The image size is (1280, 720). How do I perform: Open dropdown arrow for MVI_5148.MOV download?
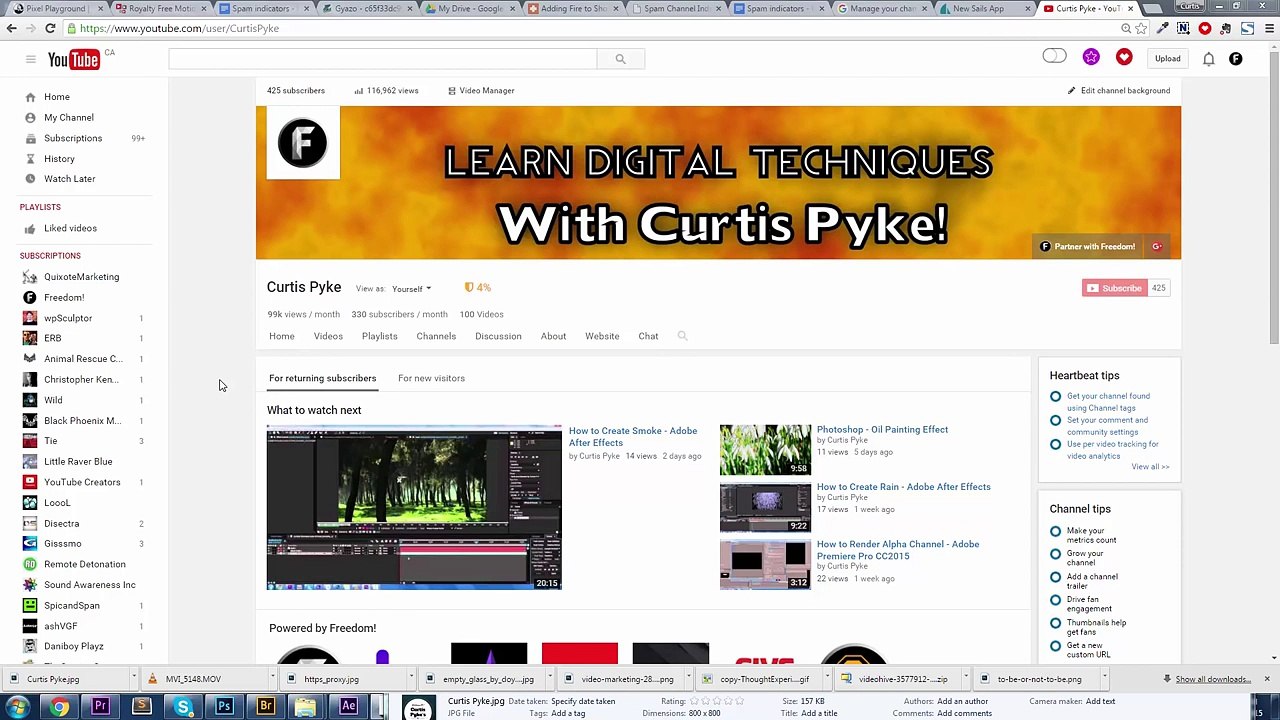[x=272, y=680]
